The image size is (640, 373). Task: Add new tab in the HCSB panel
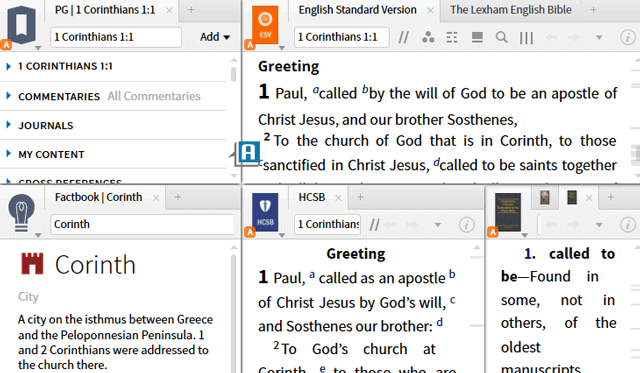click(360, 197)
